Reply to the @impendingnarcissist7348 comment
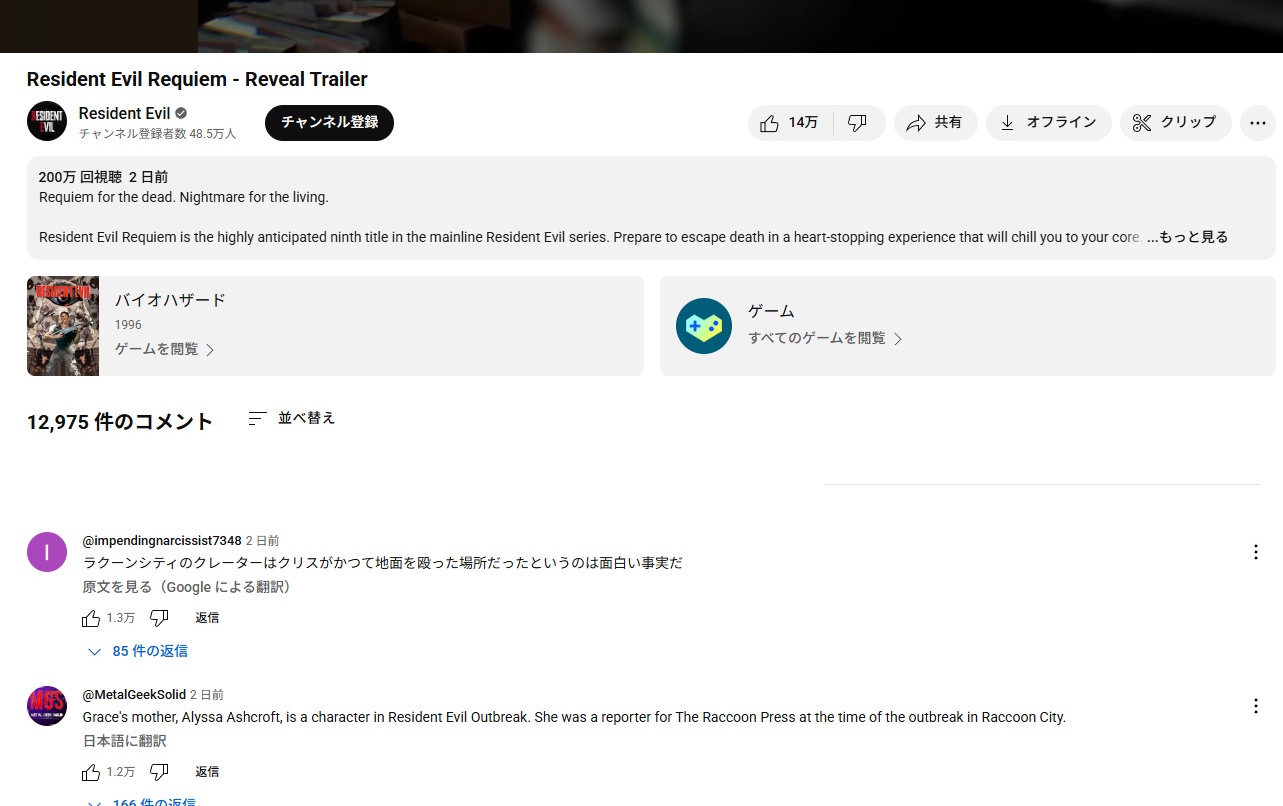Screen dimensions: 1283x806 tap(207, 618)
